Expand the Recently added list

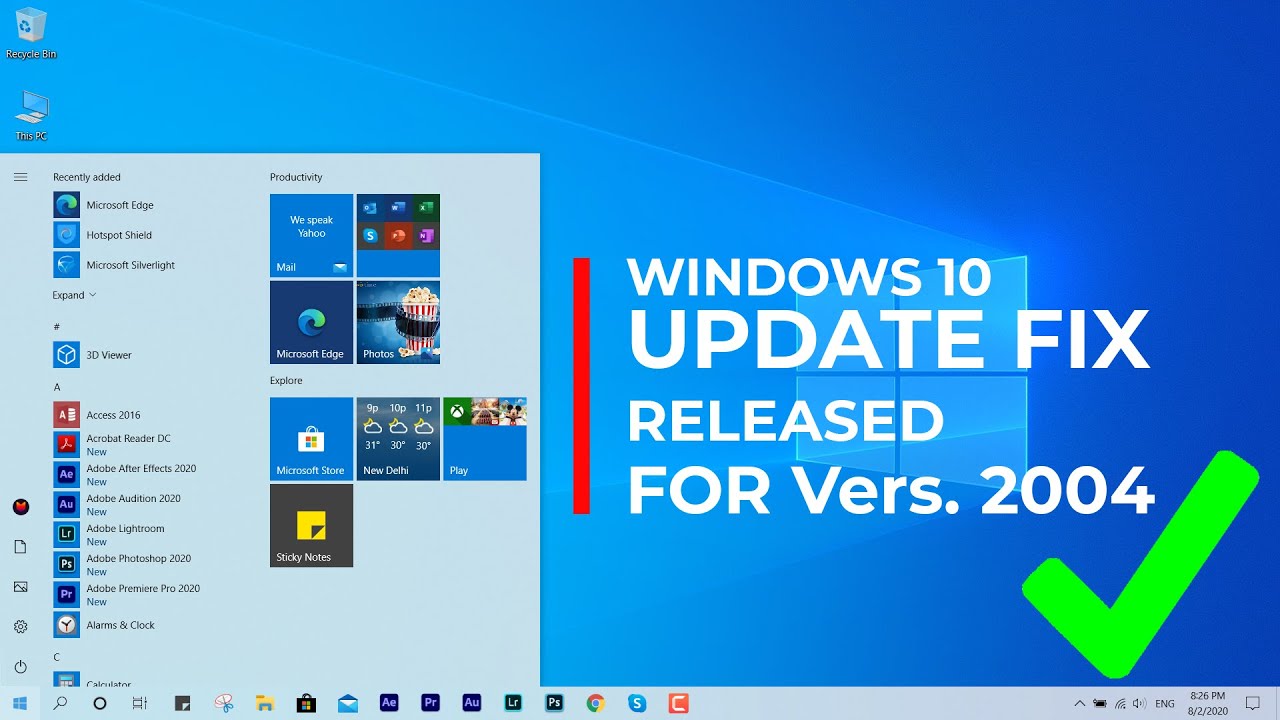point(74,295)
